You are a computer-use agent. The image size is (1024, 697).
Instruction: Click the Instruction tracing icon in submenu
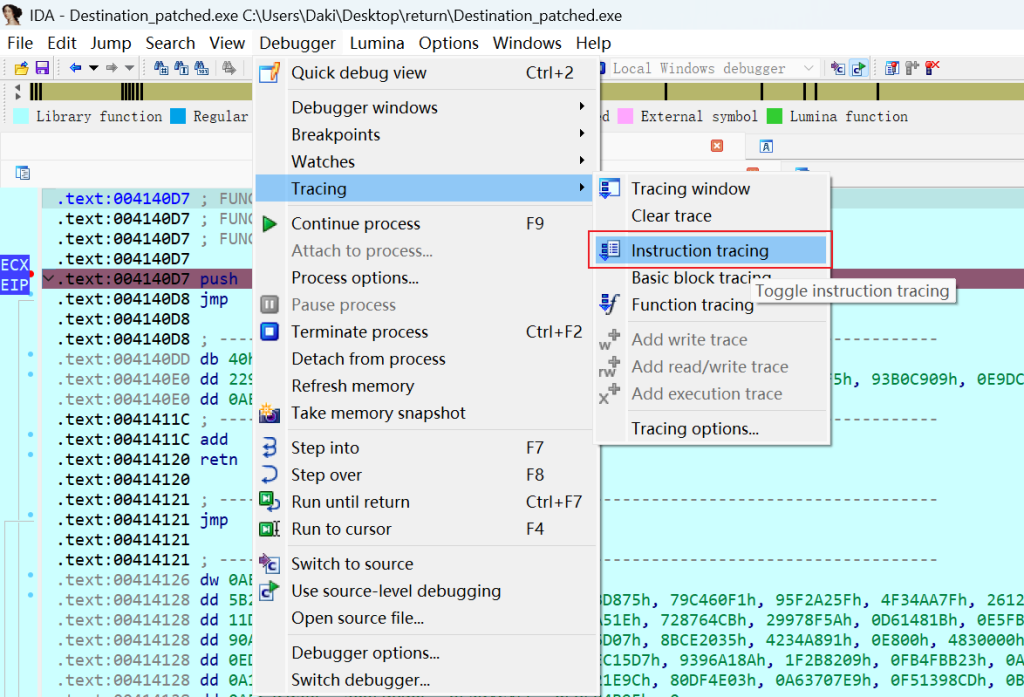[x=609, y=250]
